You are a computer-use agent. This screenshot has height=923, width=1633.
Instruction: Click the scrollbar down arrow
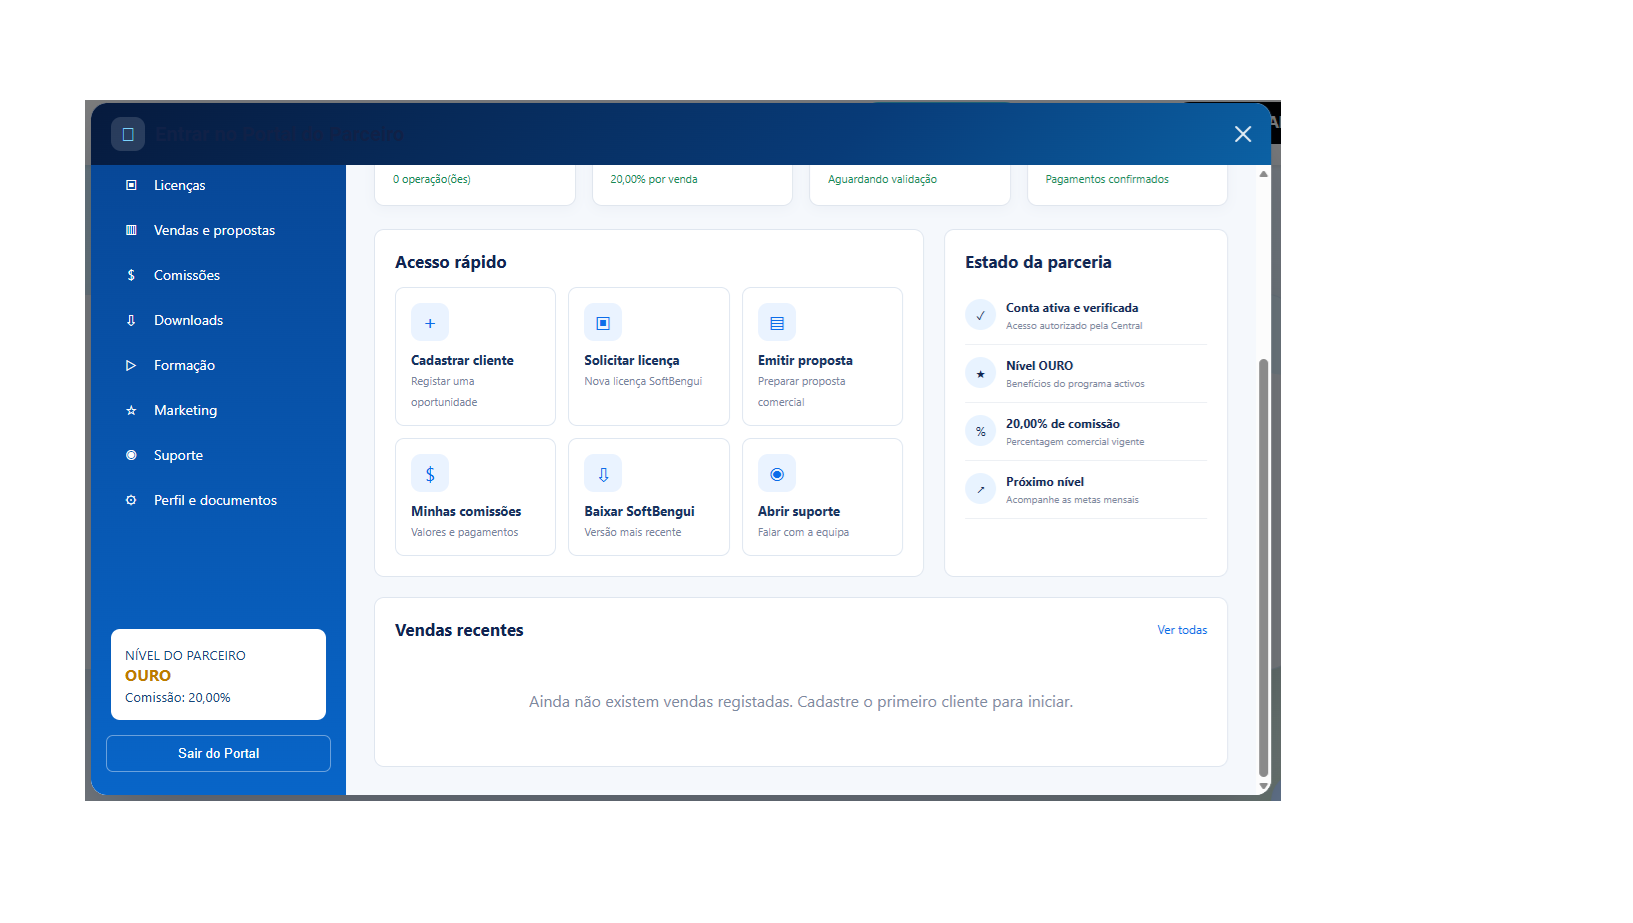[1263, 787]
